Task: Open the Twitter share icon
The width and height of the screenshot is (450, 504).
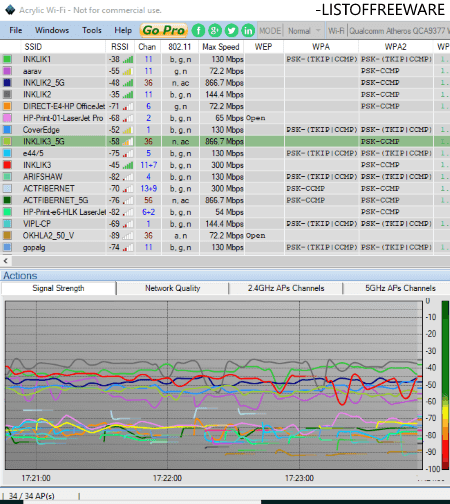Action: click(x=231, y=31)
